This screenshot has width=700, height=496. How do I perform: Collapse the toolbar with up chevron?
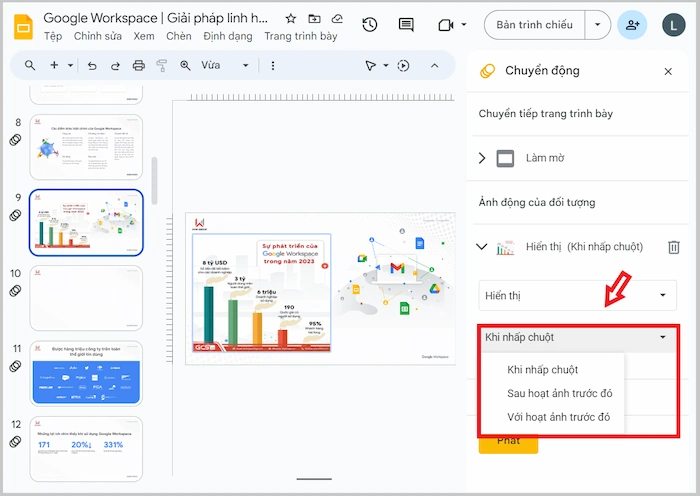click(x=434, y=66)
